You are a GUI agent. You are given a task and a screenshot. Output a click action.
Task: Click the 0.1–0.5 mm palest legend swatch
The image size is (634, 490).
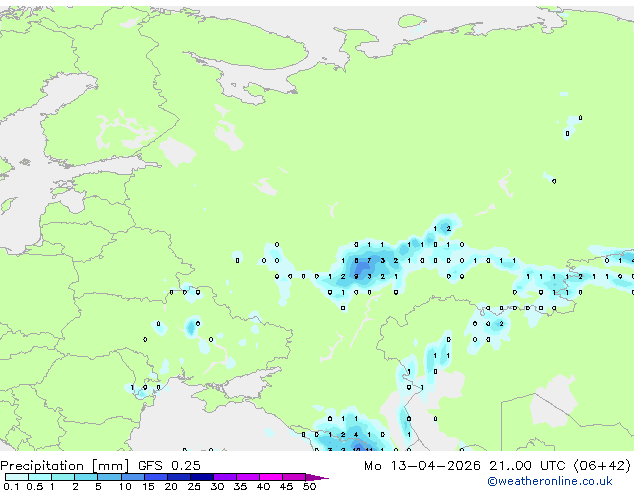tap(17, 477)
